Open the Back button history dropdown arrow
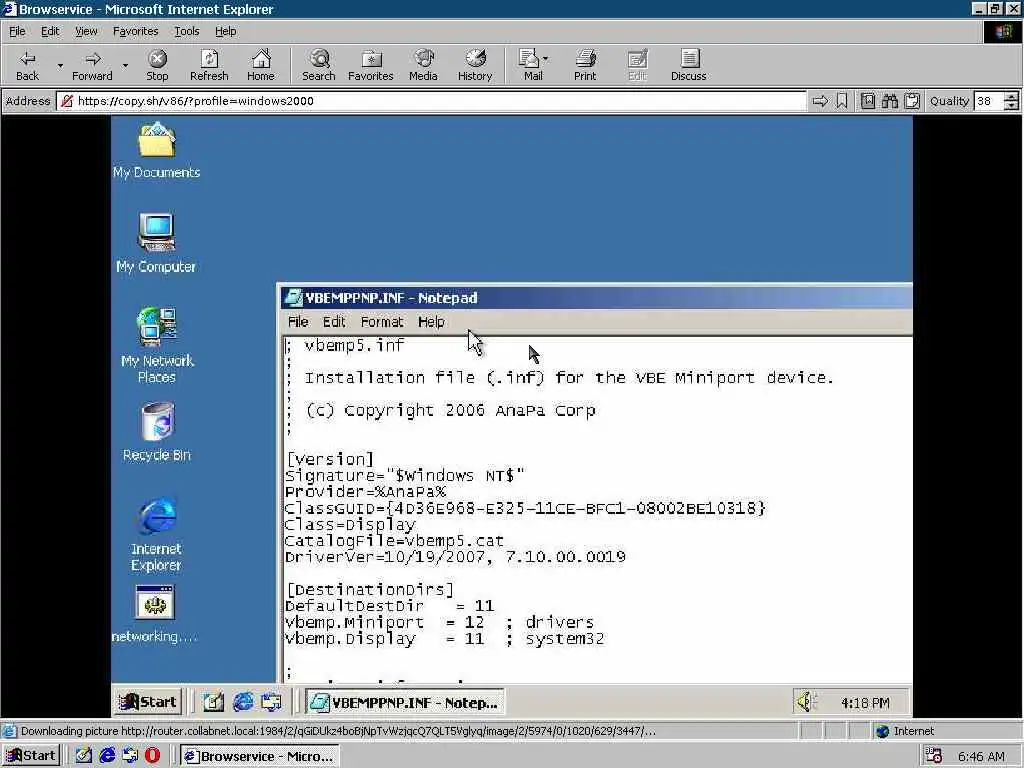1024x768 pixels. click(x=59, y=65)
